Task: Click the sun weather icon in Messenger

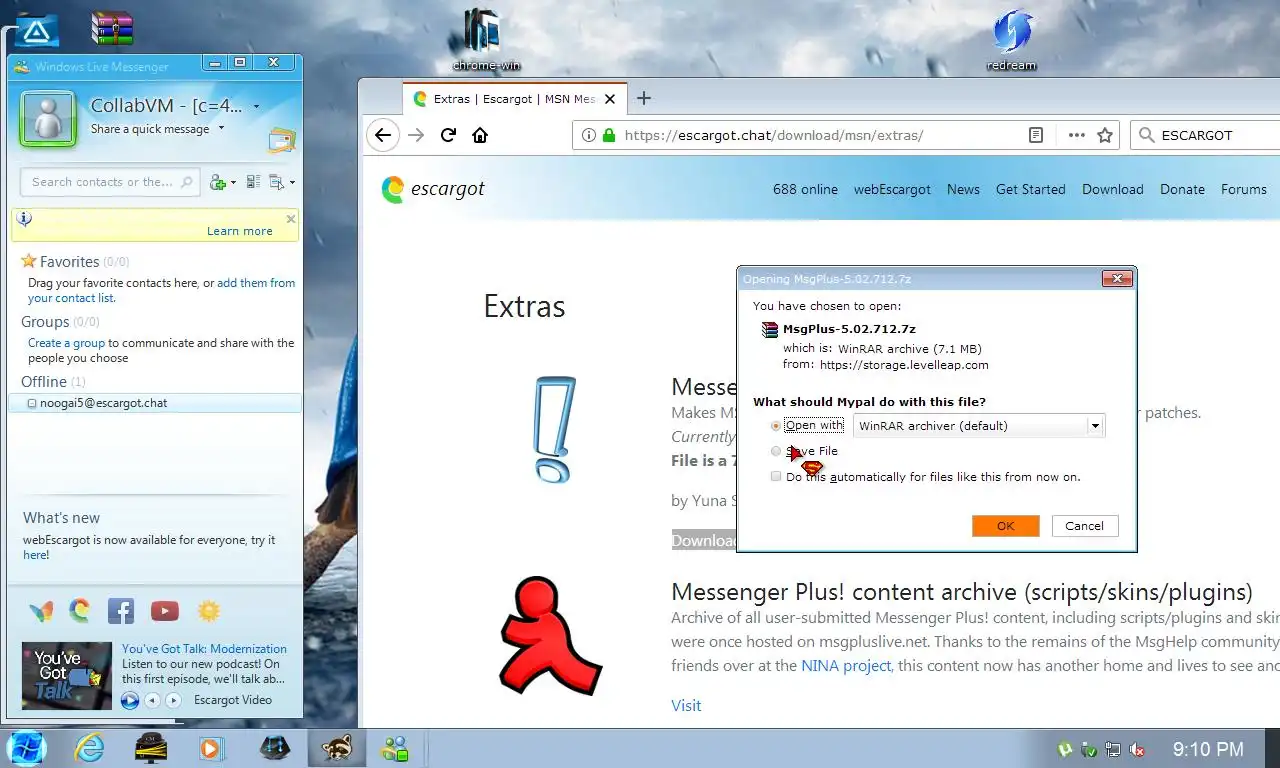Action: click(x=208, y=610)
